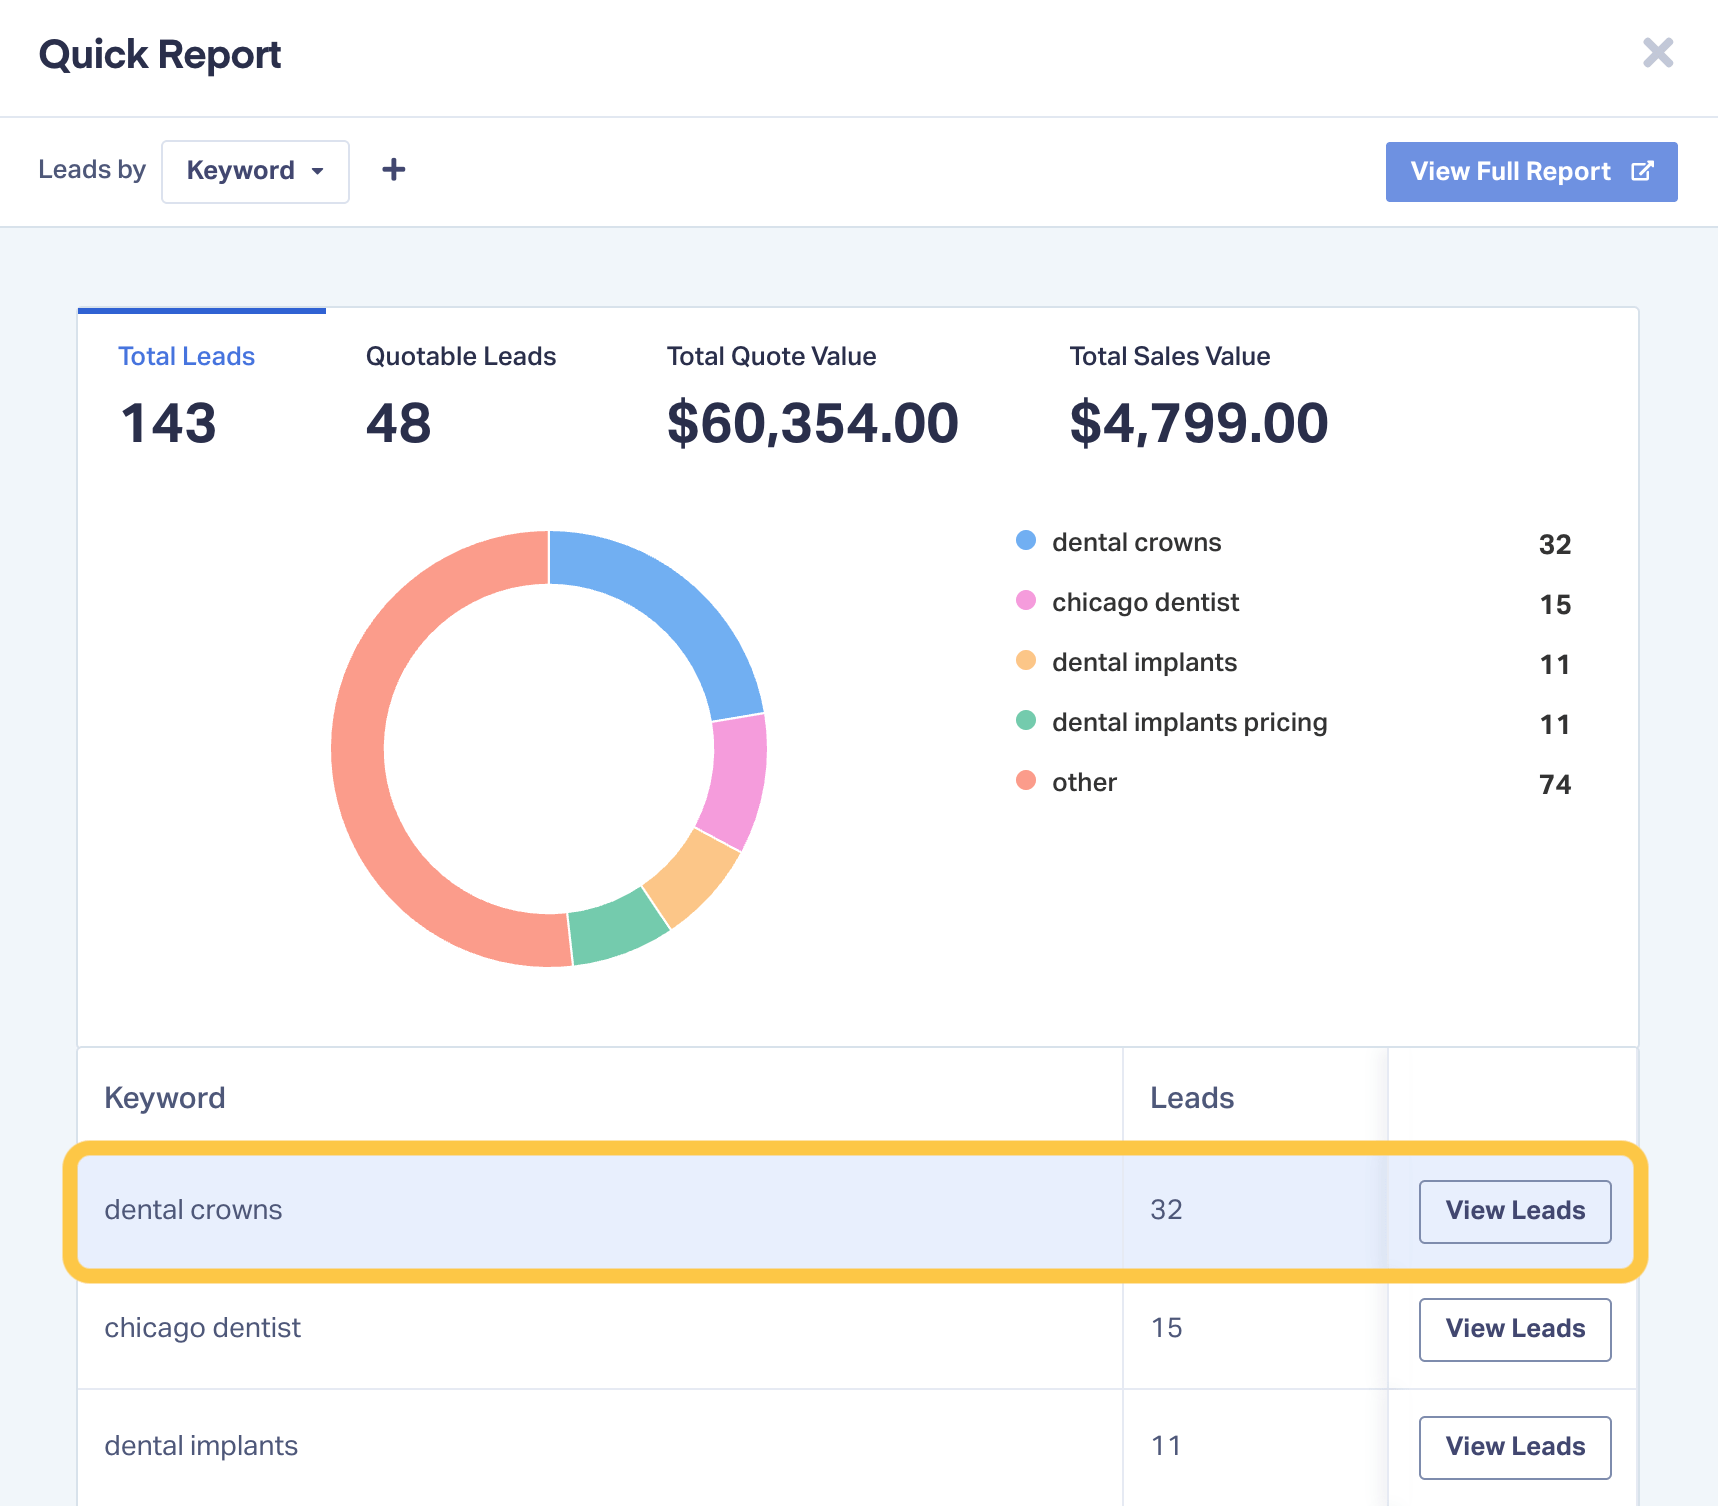The width and height of the screenshot is (1718, 1506).
Task: Click the pink chicago dentist legend dot
Action: pos(1026,601)
